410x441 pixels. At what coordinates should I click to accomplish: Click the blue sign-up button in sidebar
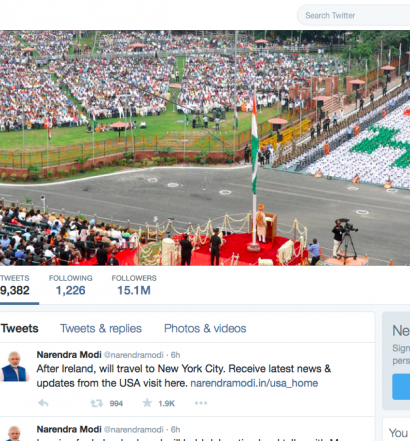pos(401,387)
